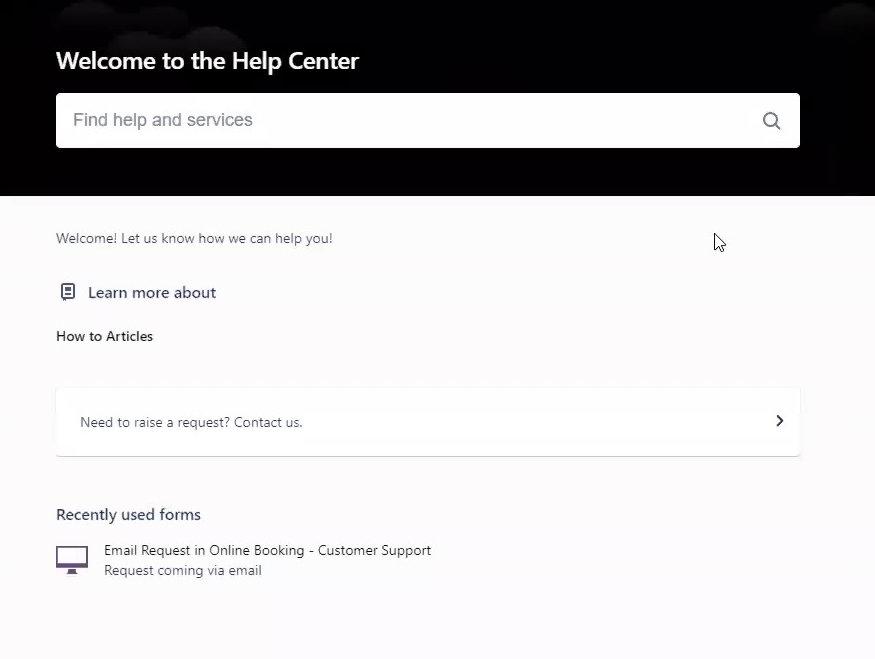Click the Customer Support portion of form title
The image size is (875, 659).
[x=374, y=550]
